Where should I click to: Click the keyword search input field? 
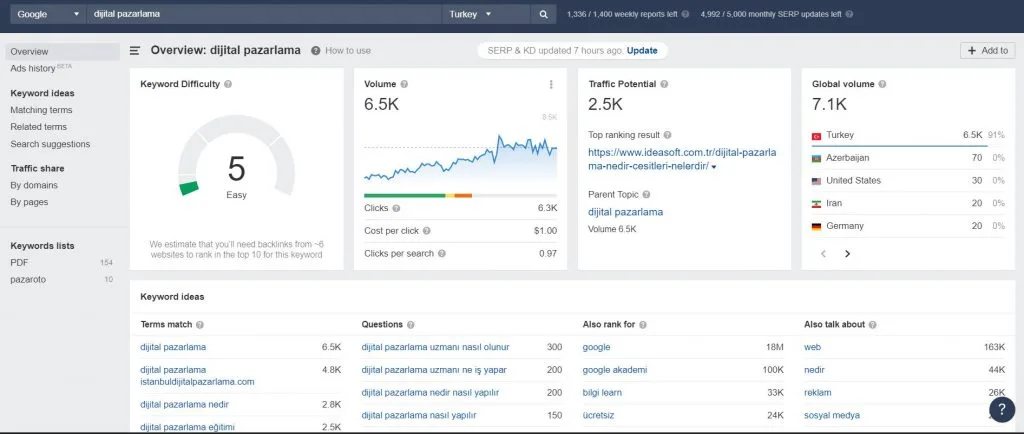(264, 14)
